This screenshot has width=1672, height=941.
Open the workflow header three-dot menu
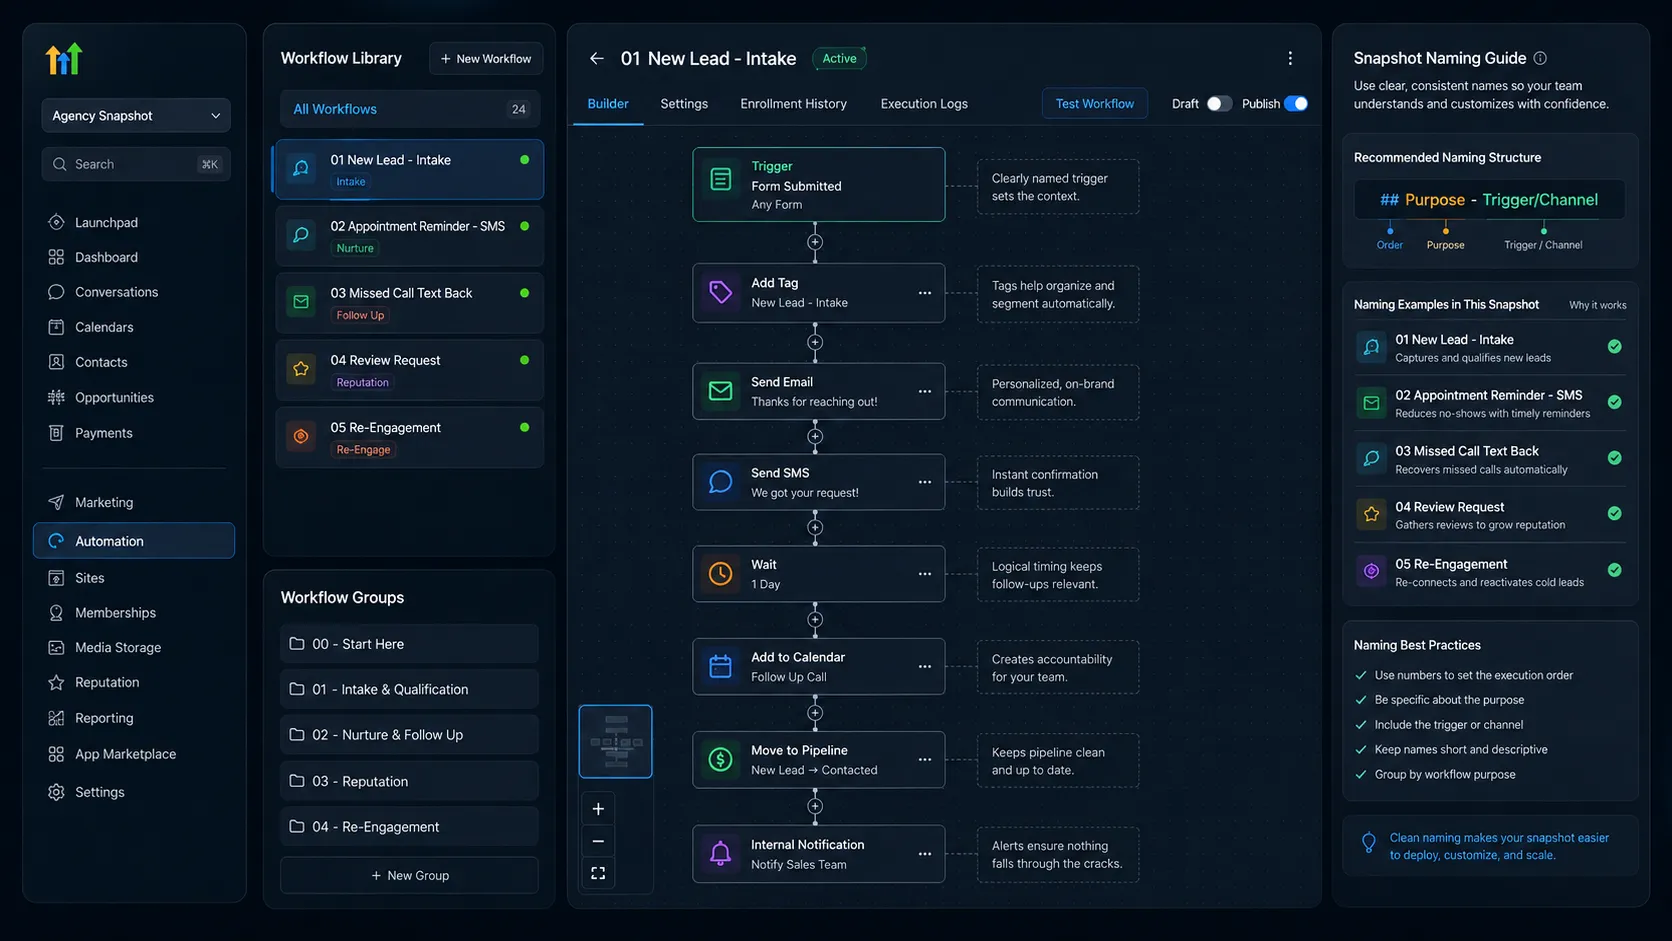(1290, 59)
